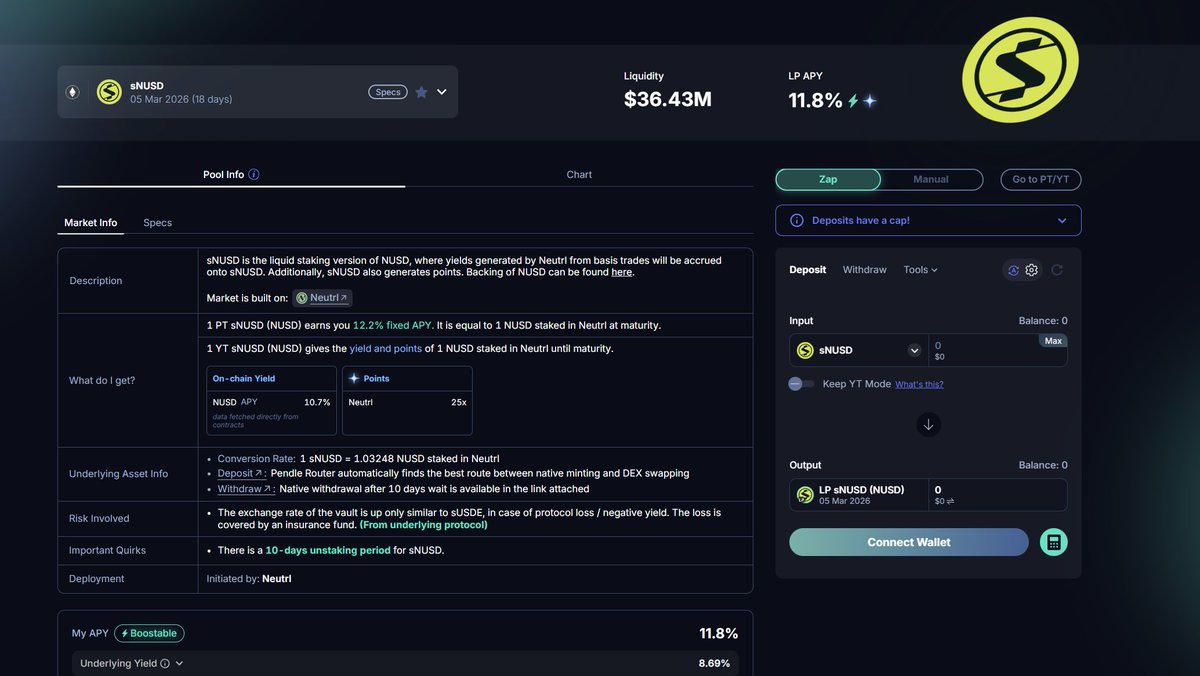Click the large sNUSD logo at top right
The image size is (1200, 676).
1020,70
